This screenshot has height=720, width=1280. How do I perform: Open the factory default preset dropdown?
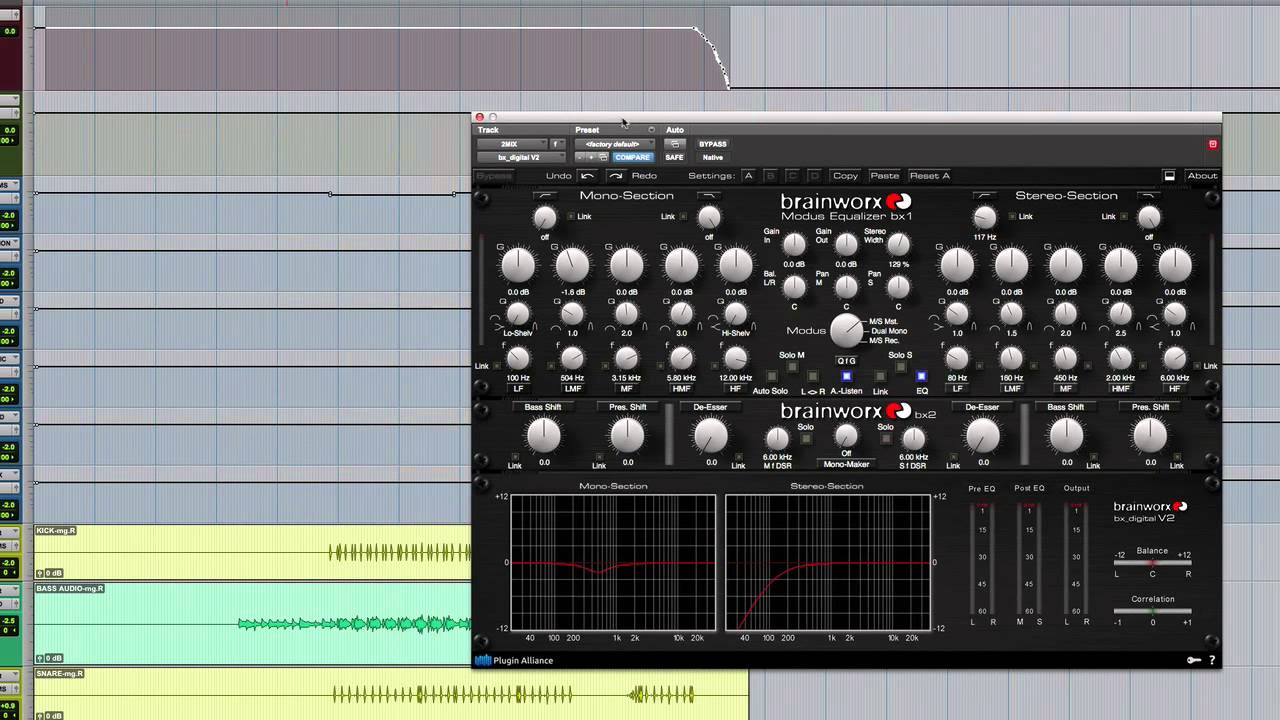[614, 144]
